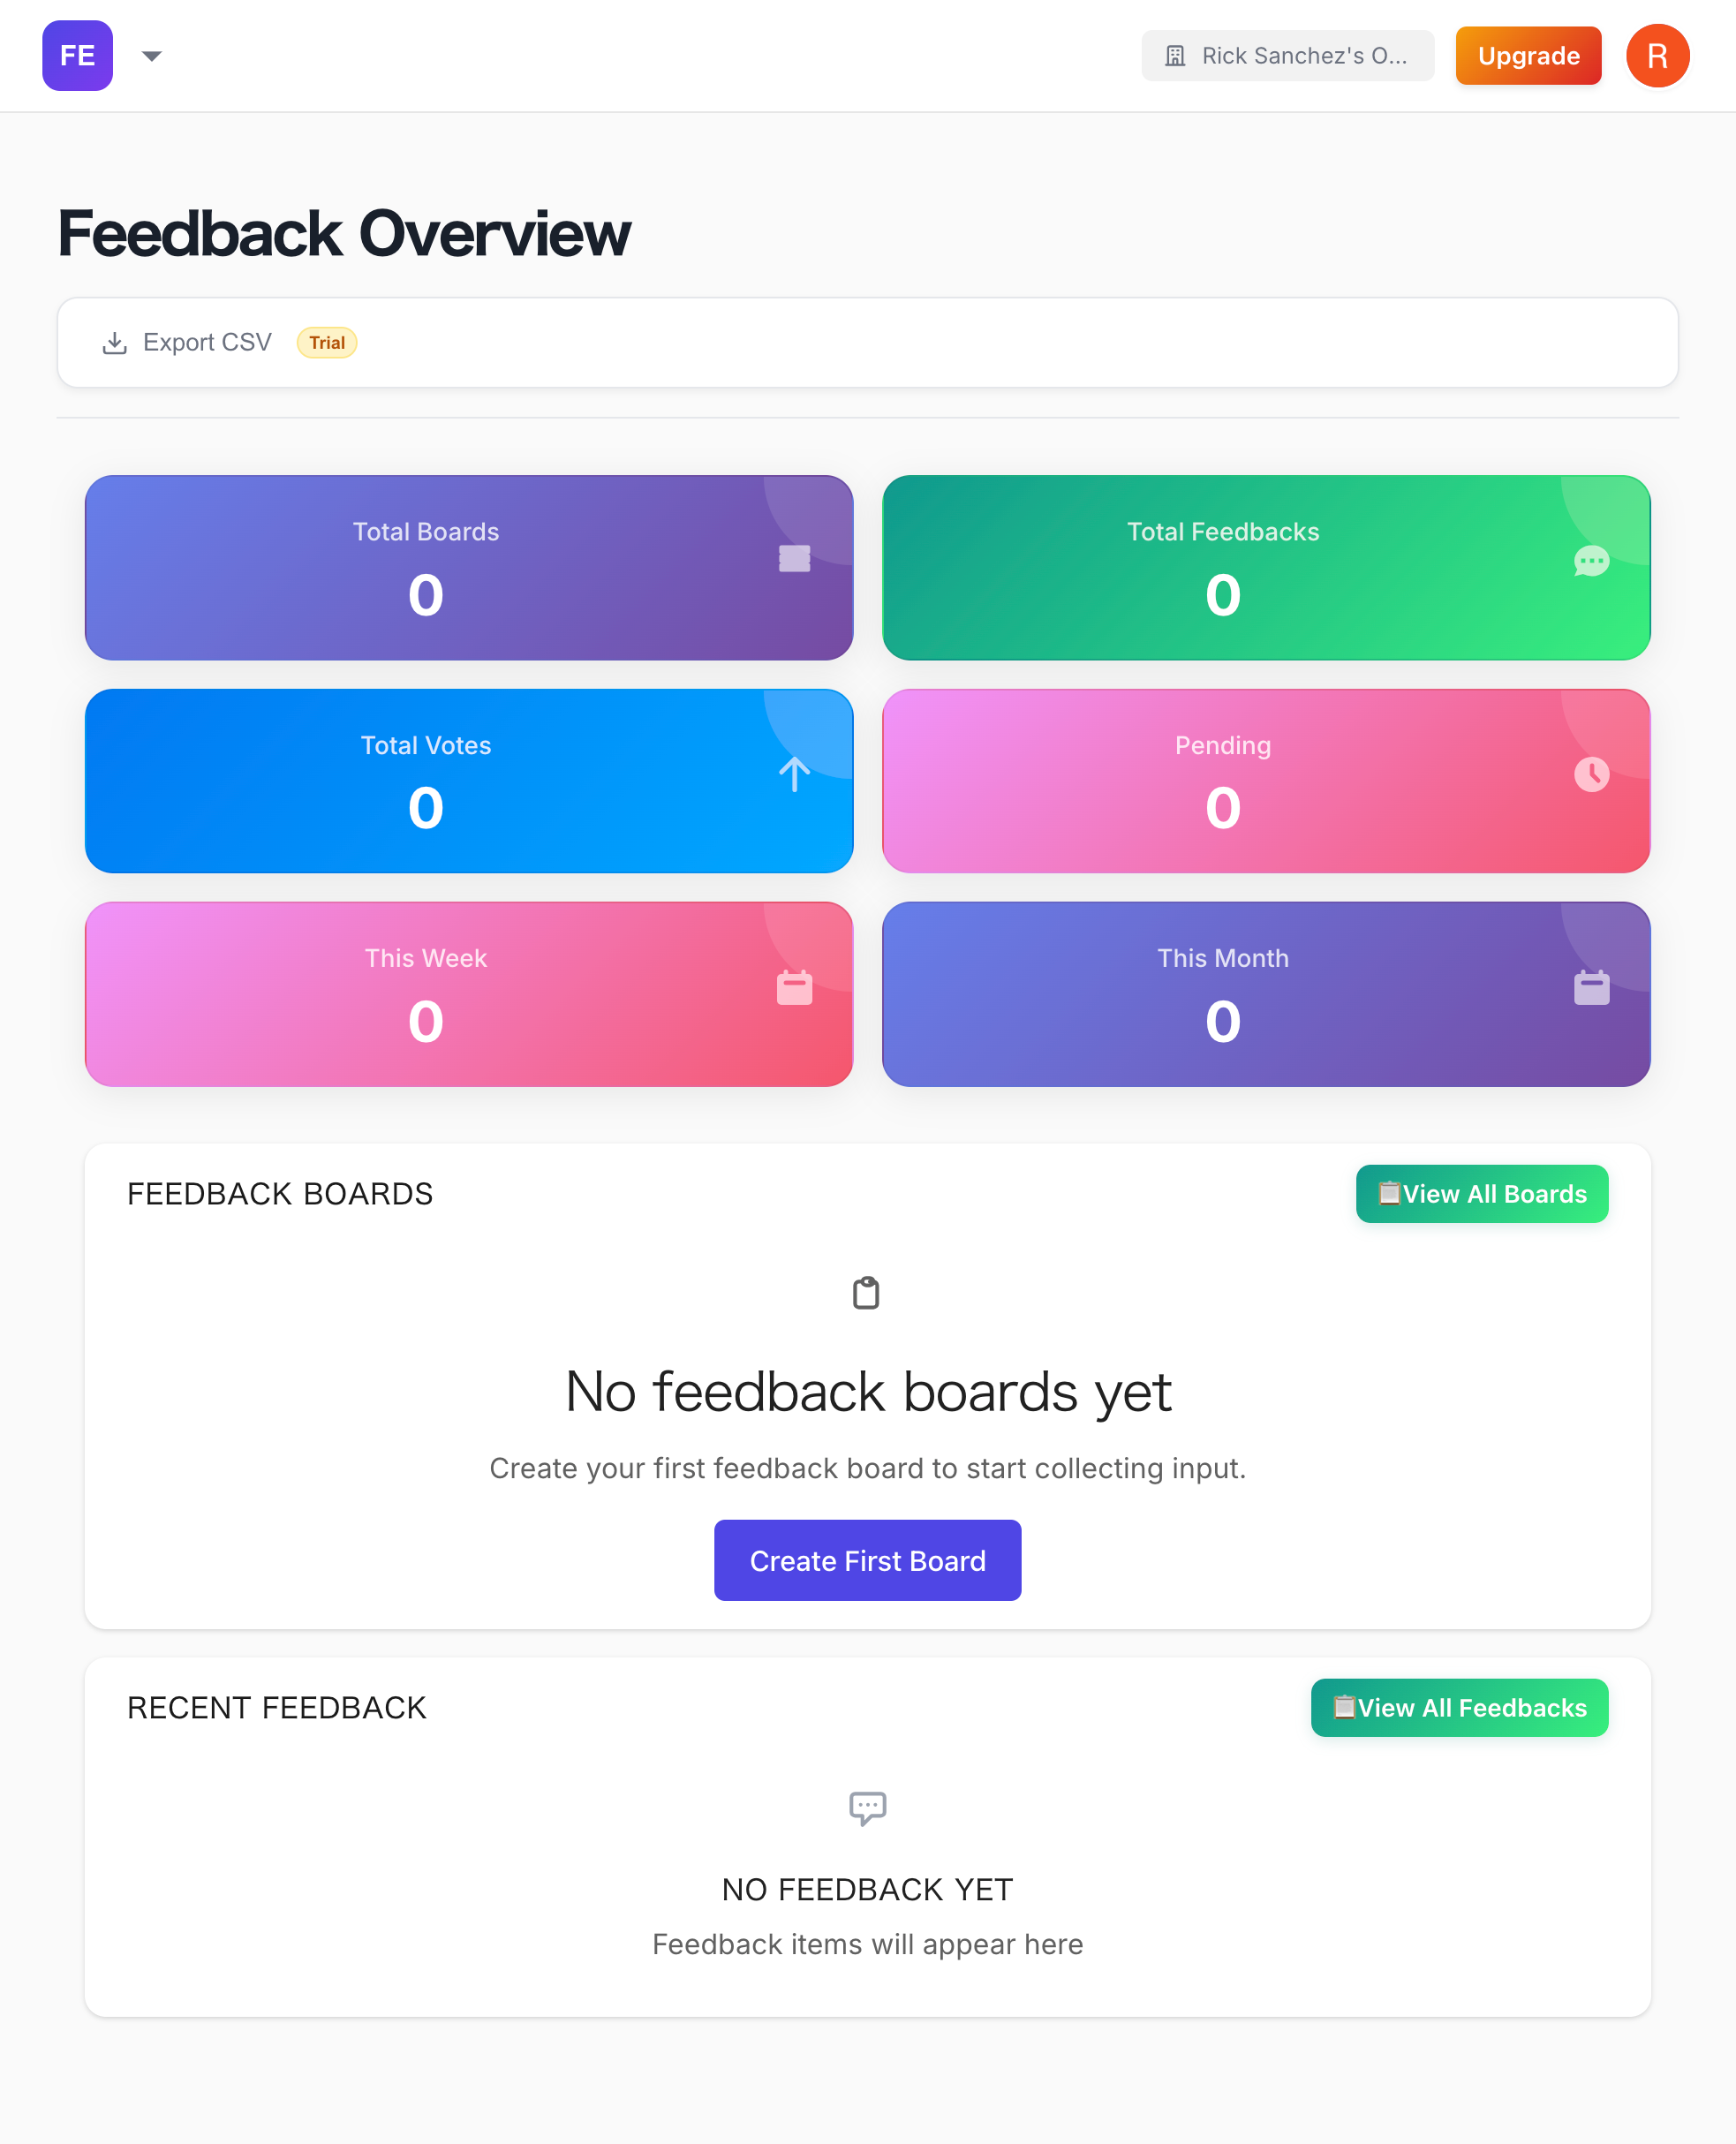Click the clipboard icon in the empty boards section
Viewport: 1736px width, 2144px height.
(x=866, y=1291)
